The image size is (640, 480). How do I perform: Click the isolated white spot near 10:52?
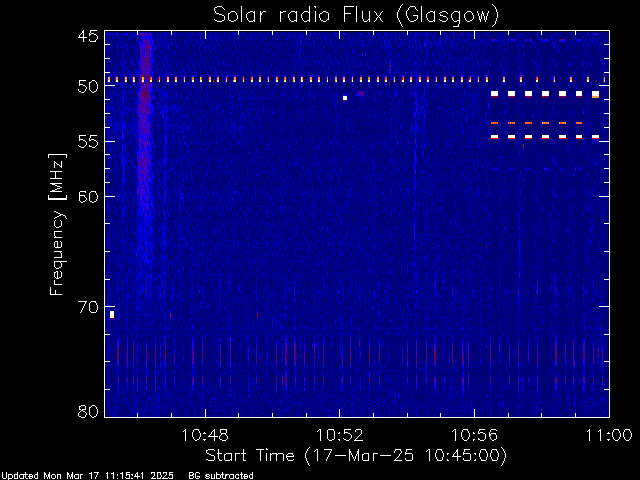click(x=345, y=98)
